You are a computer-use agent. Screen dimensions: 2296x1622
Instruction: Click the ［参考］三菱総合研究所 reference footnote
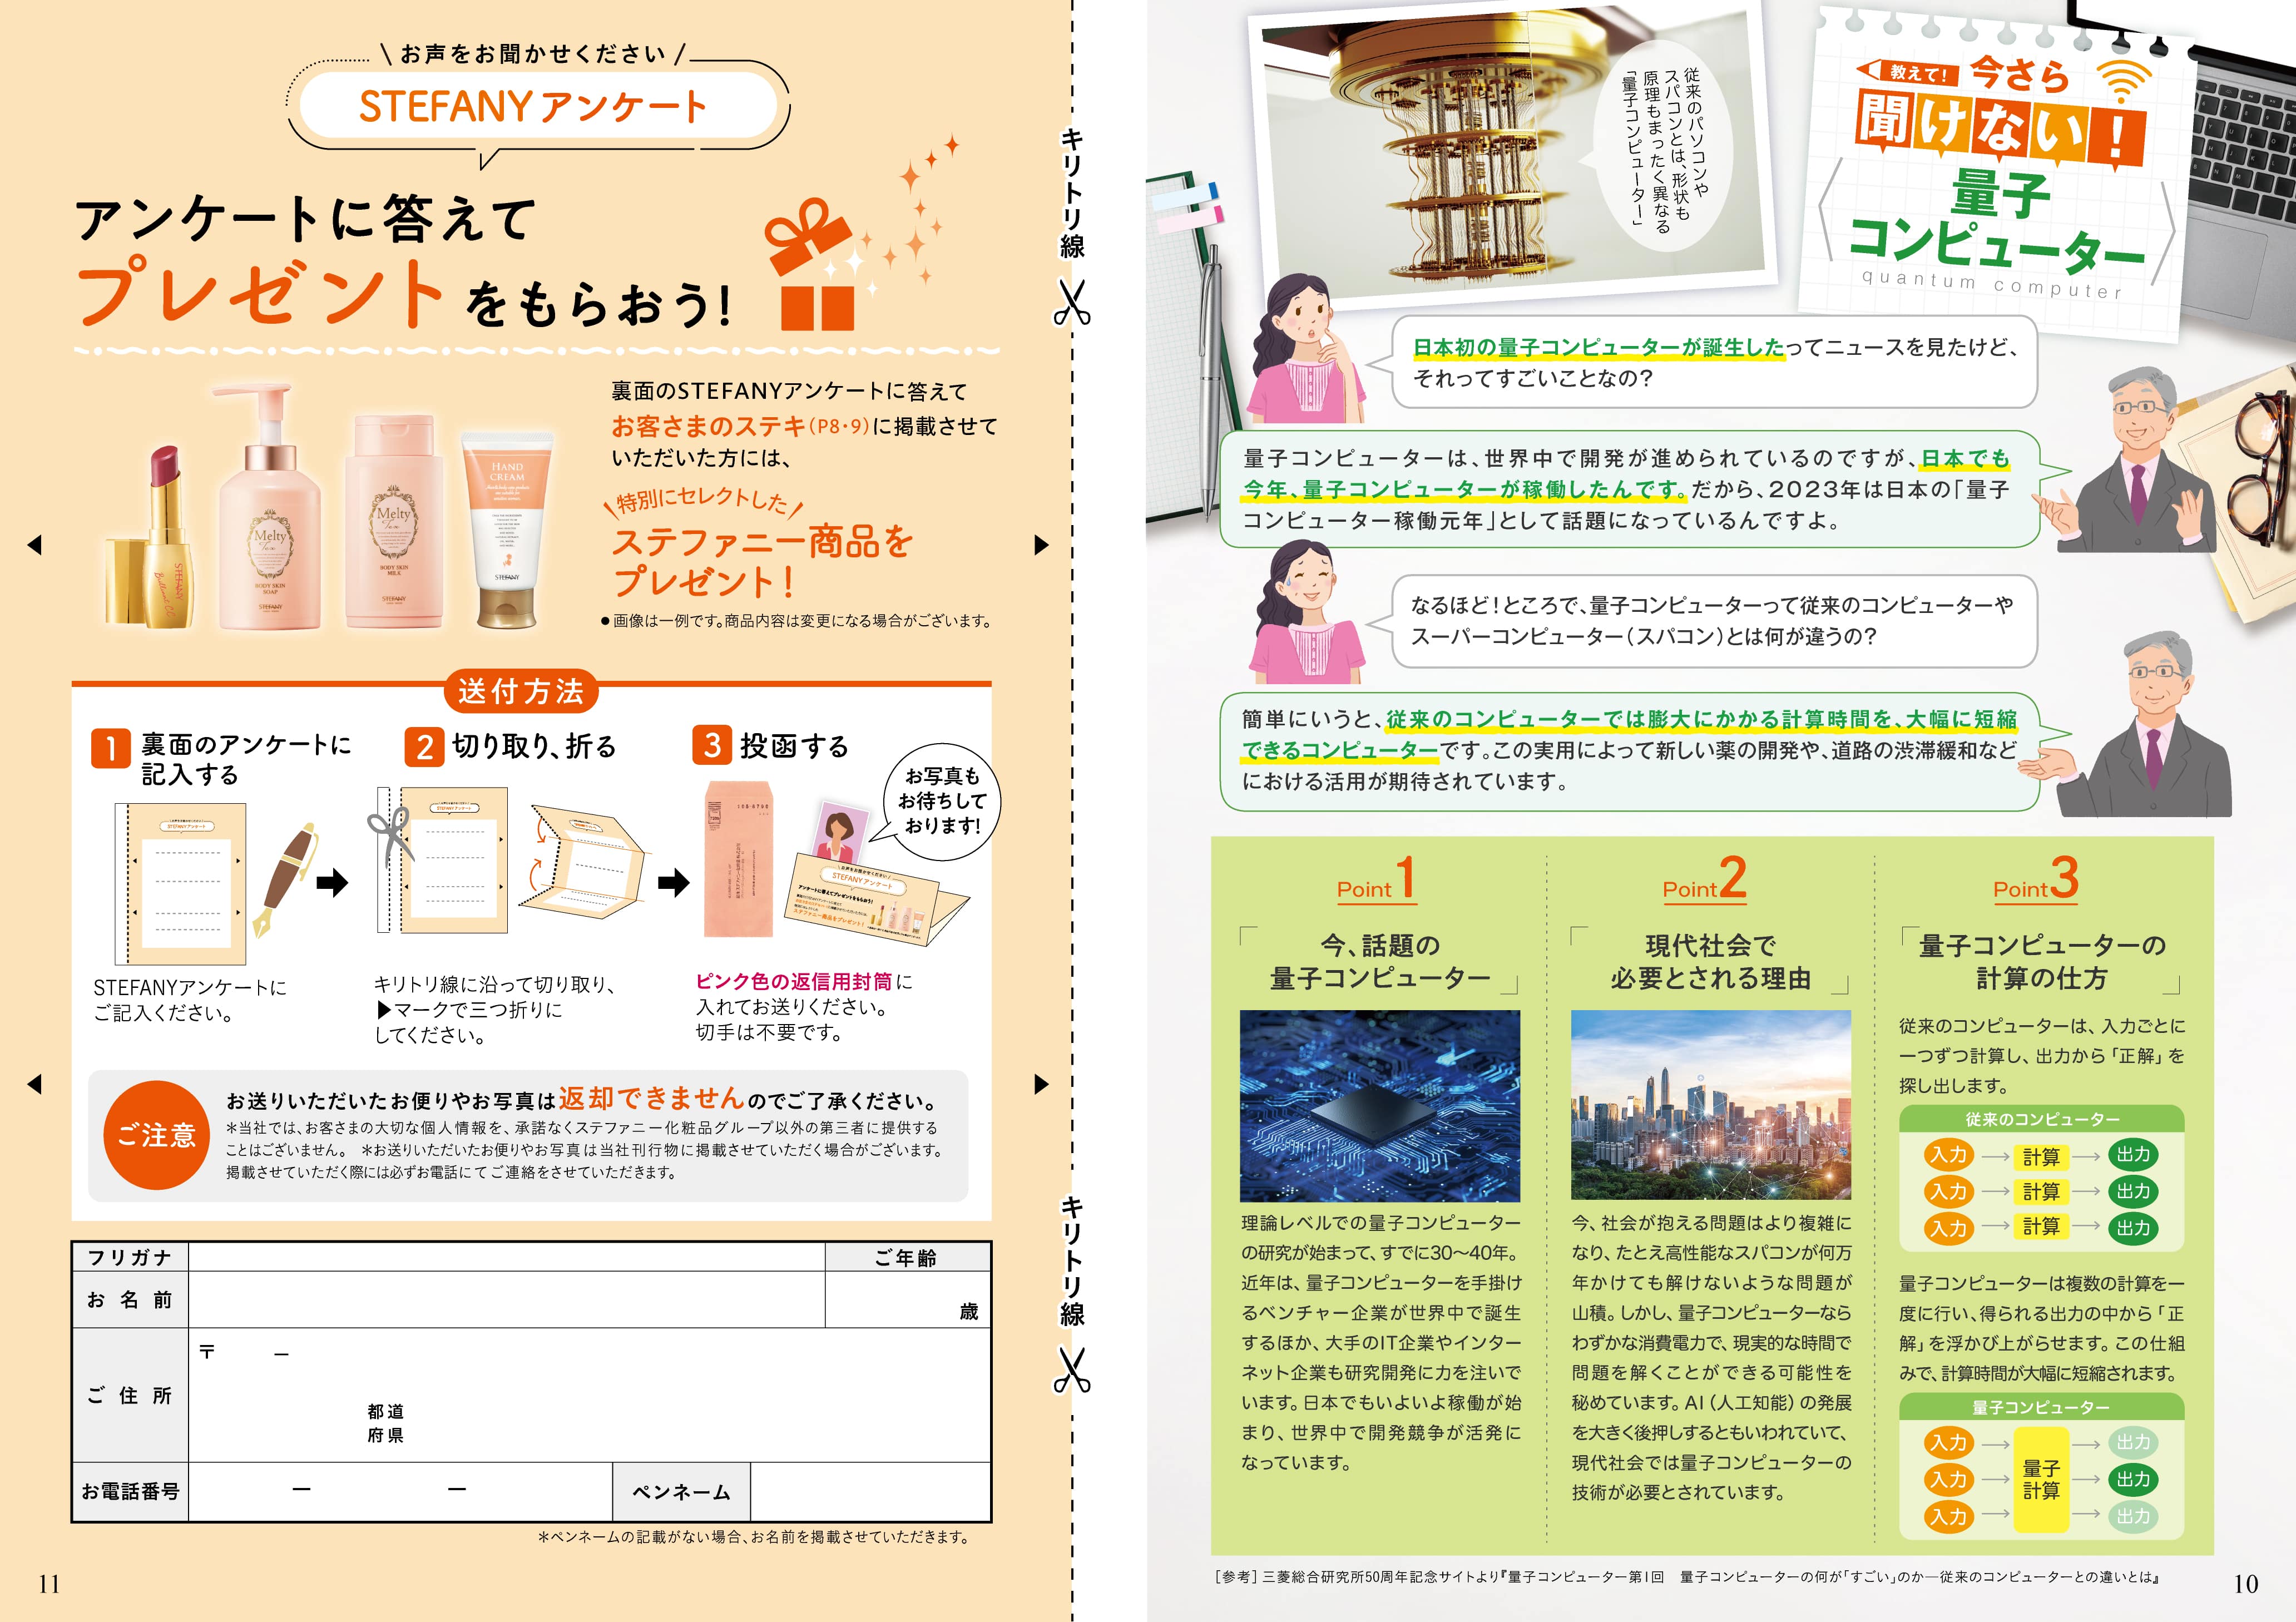tap(1686, 1577)
